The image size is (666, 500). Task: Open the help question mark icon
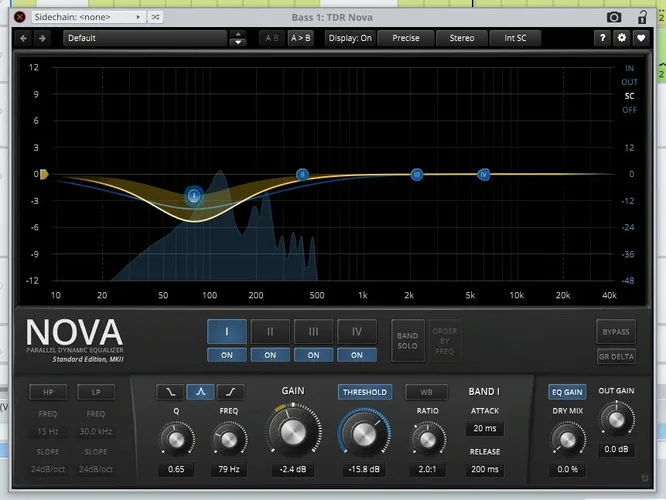coord(602,38)
